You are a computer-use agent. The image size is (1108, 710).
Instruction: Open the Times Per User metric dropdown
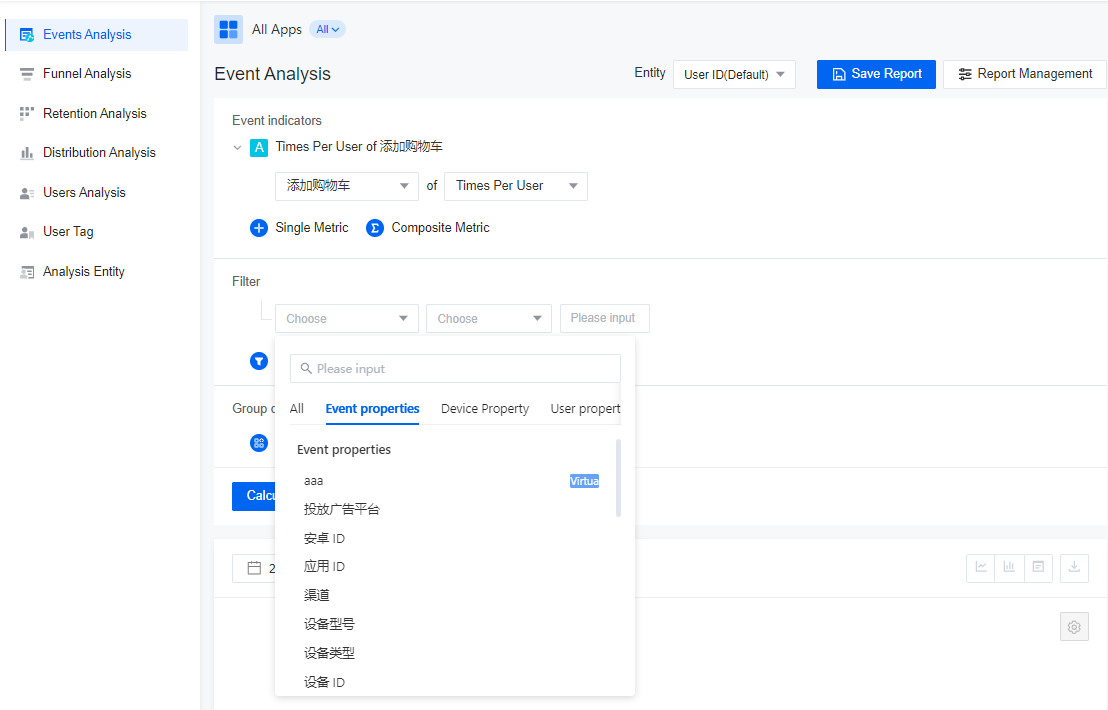(x=515, y=186)
